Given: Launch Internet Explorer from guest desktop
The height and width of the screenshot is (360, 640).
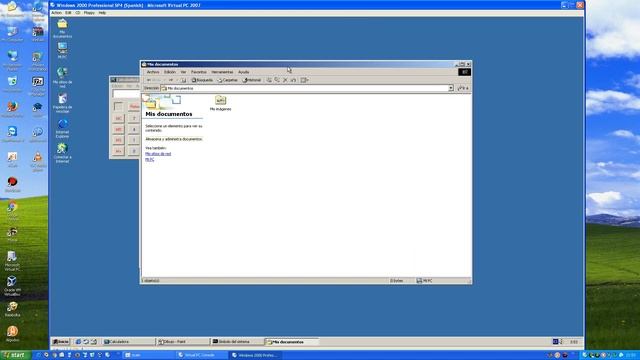Looking at the screenshot, I should click(62, 128).
